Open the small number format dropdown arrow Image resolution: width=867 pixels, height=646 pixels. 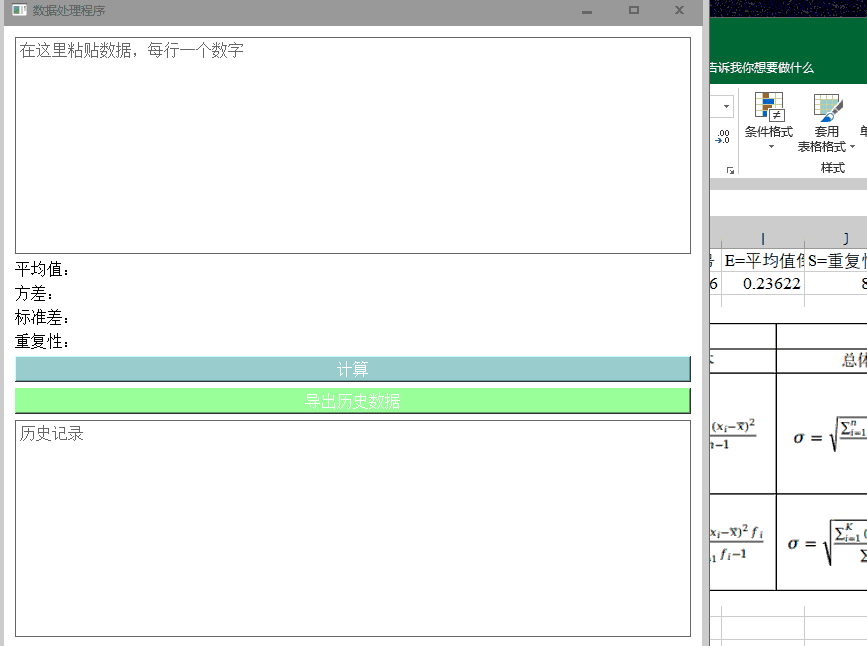(726, 105)
